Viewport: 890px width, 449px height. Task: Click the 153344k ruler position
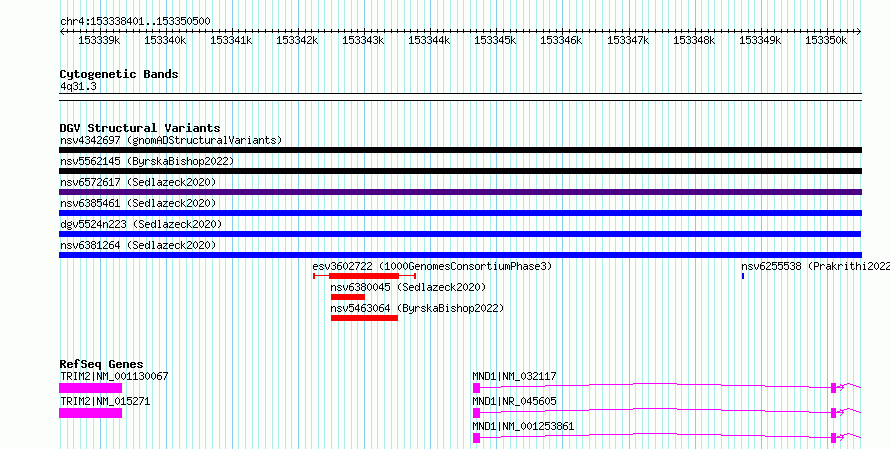[x=429, y=40]
